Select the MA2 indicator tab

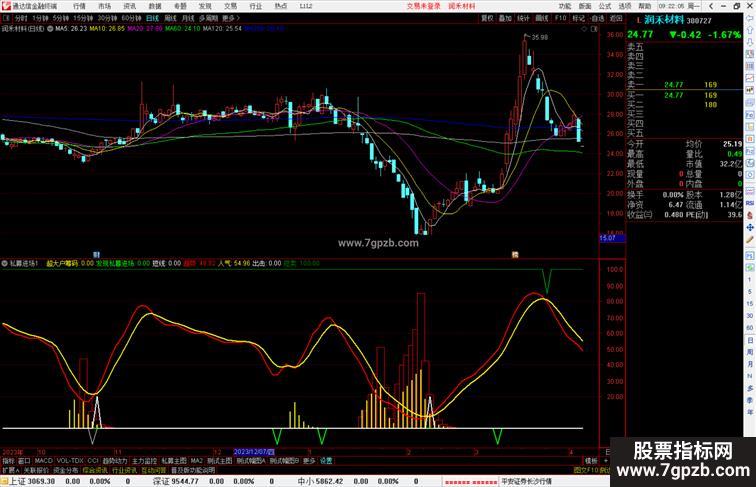click(197, 461)
